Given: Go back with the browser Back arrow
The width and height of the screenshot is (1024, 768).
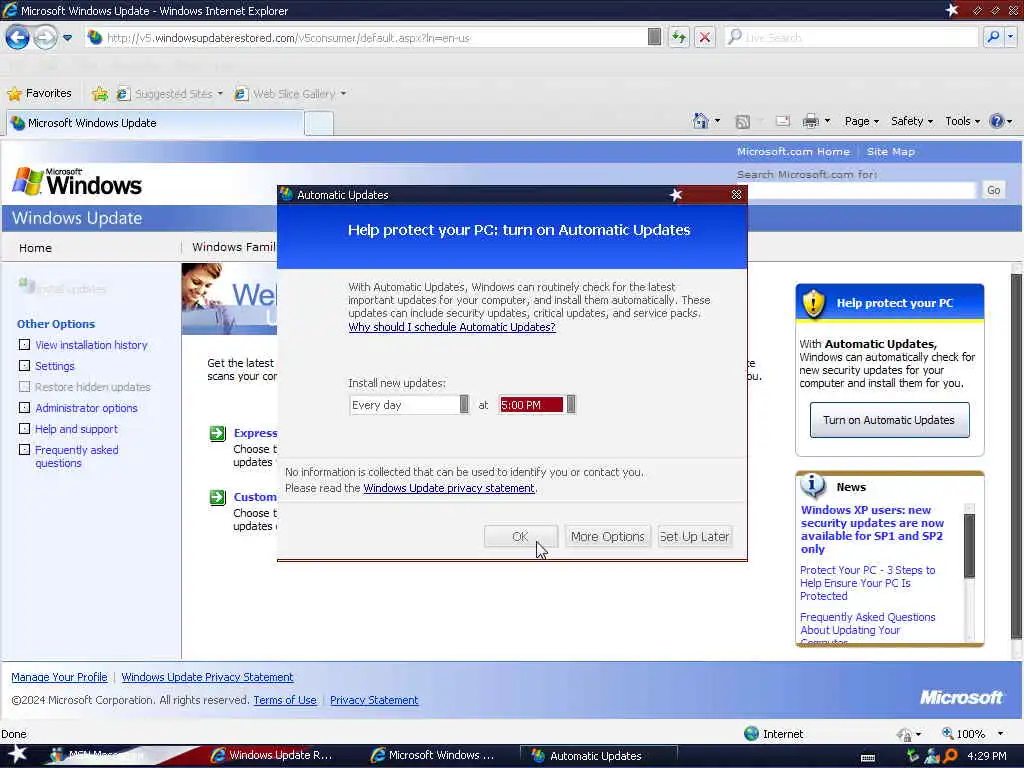Looking at the screenshot, I should (18, 37).
